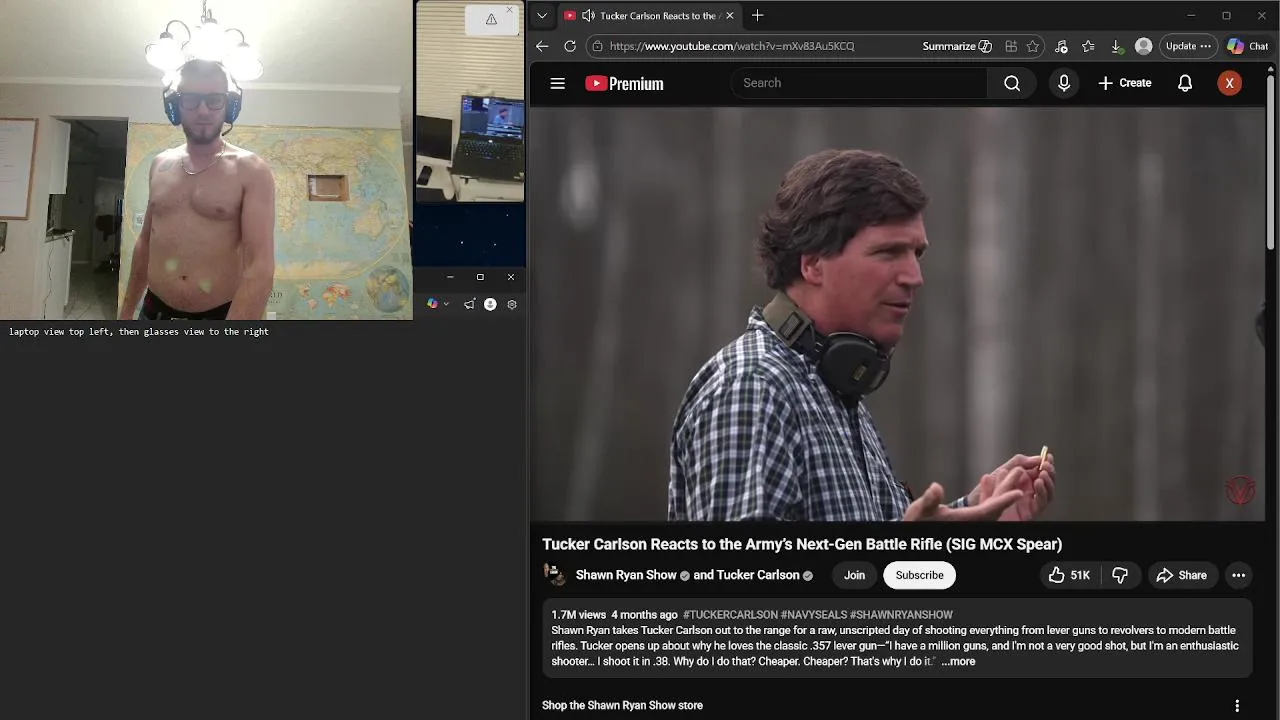Close the Tucker Carlson Reacts tab
This screenshot has height=720, width=1280.
pos(730,16)
